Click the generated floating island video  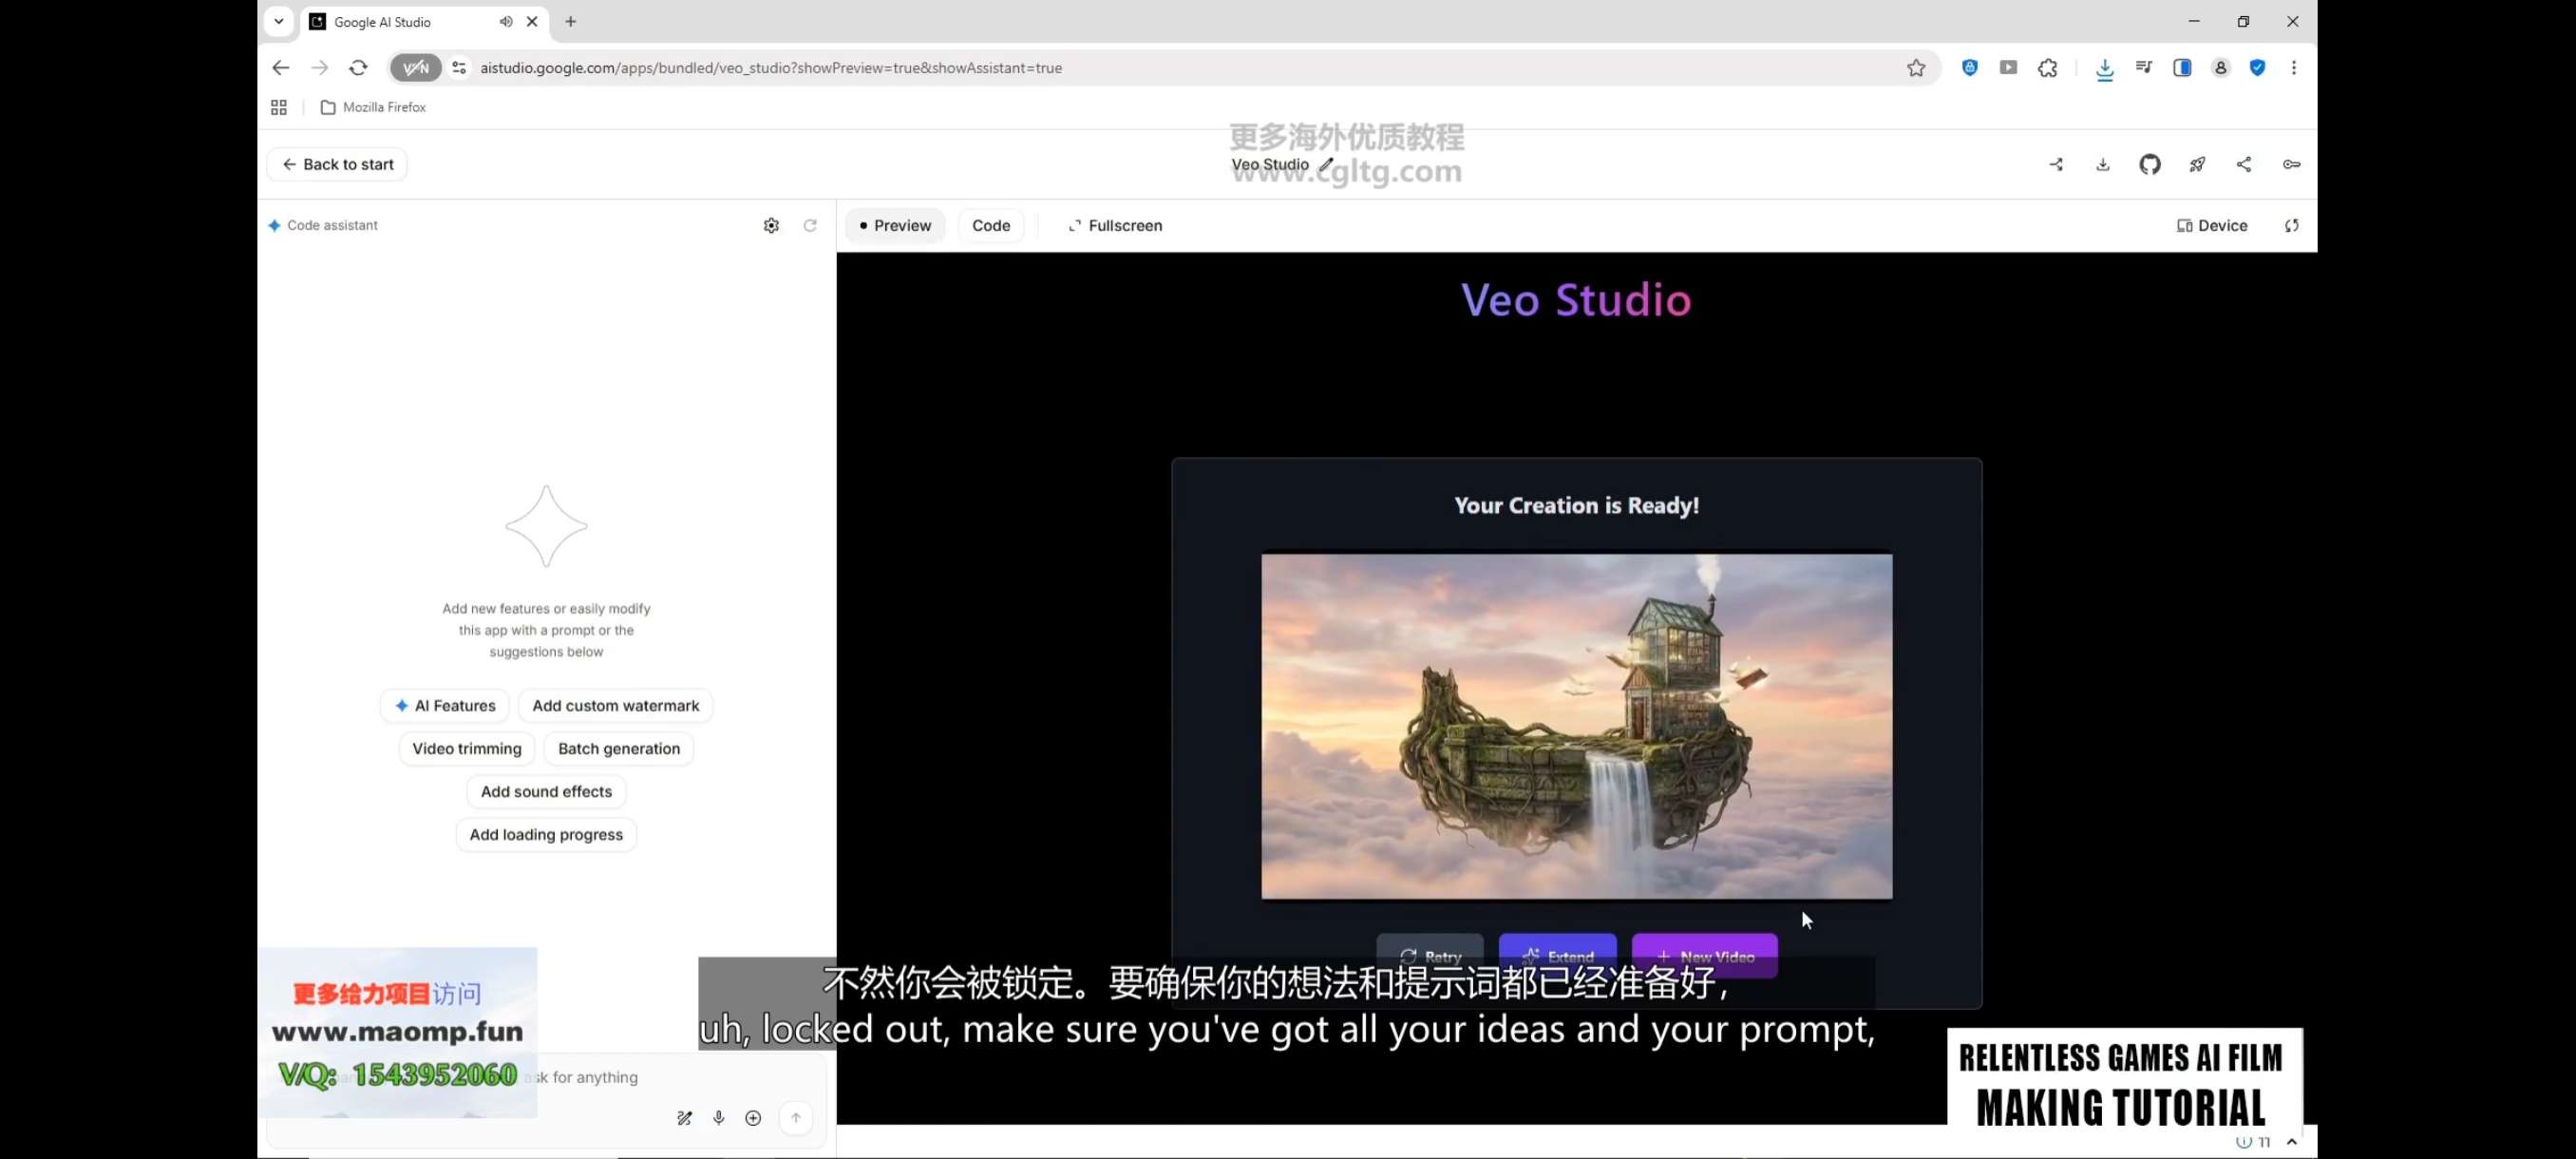point(1577,727)
